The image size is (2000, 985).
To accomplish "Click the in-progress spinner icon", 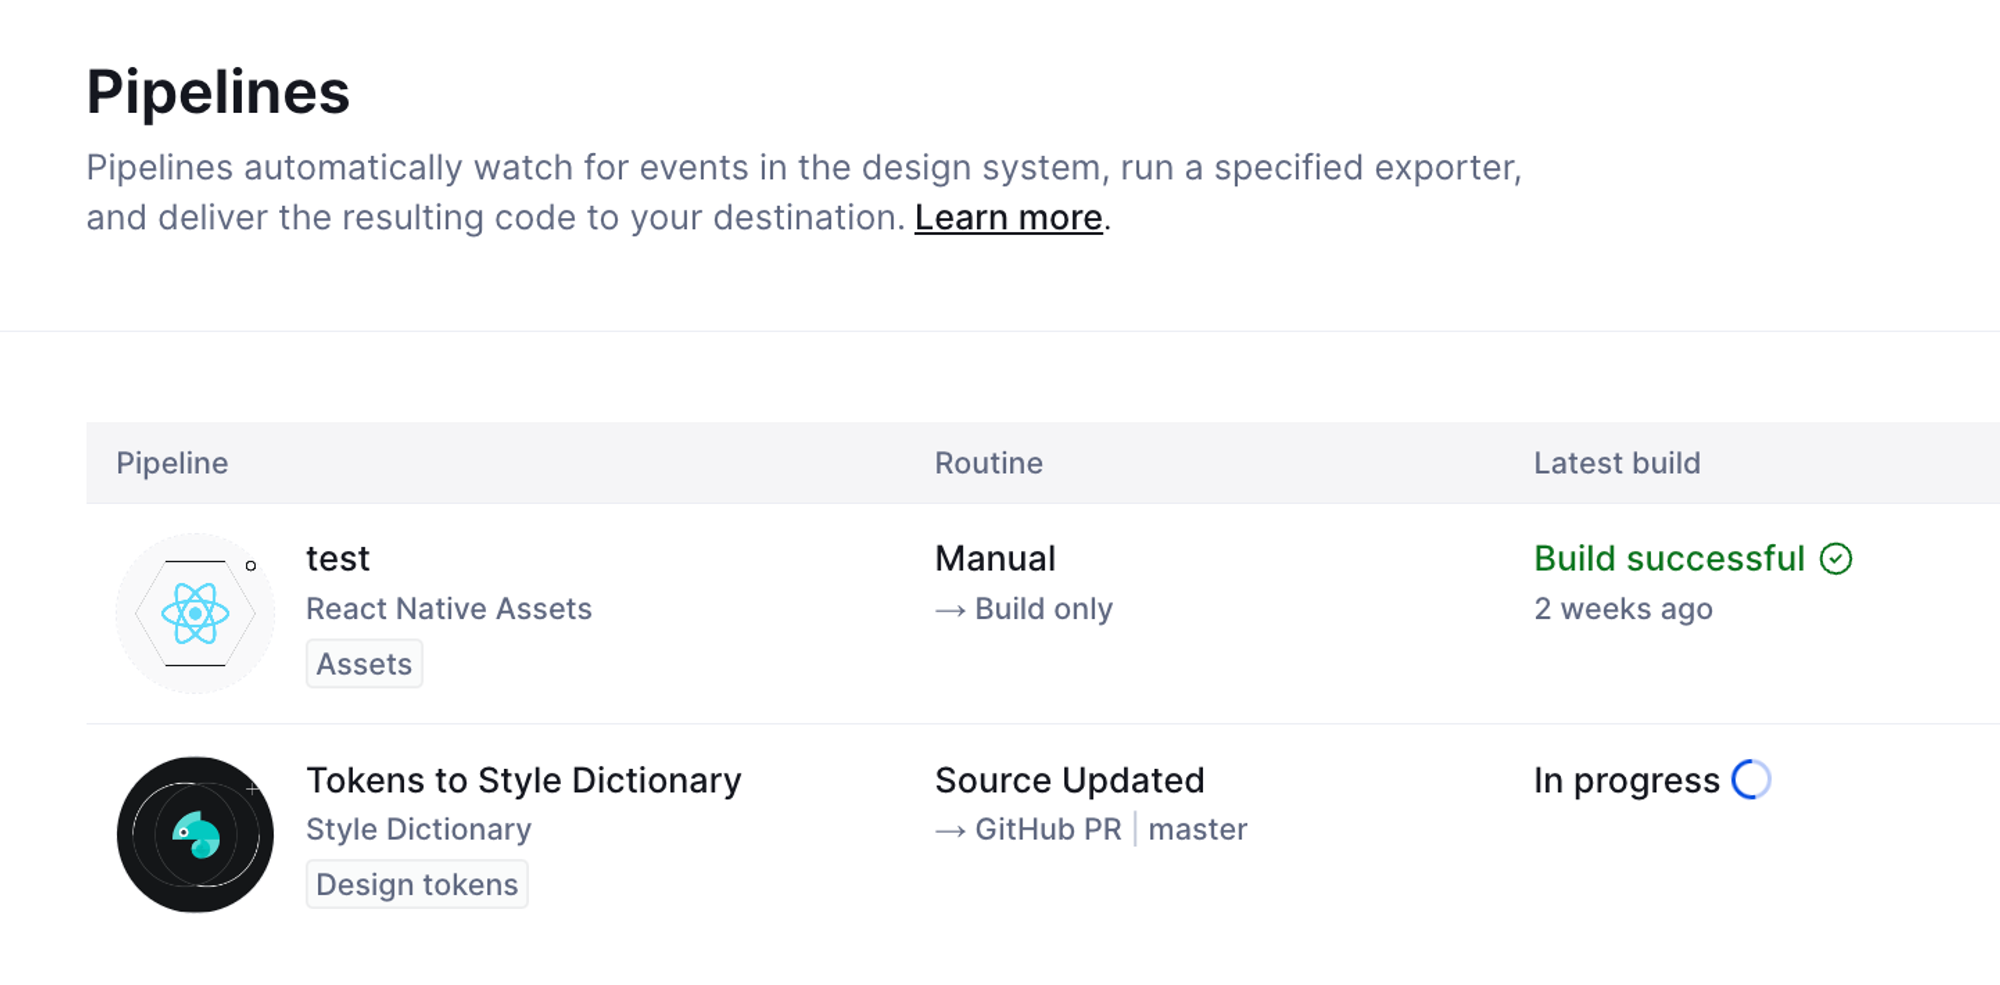I will [x=1751, y=780].
